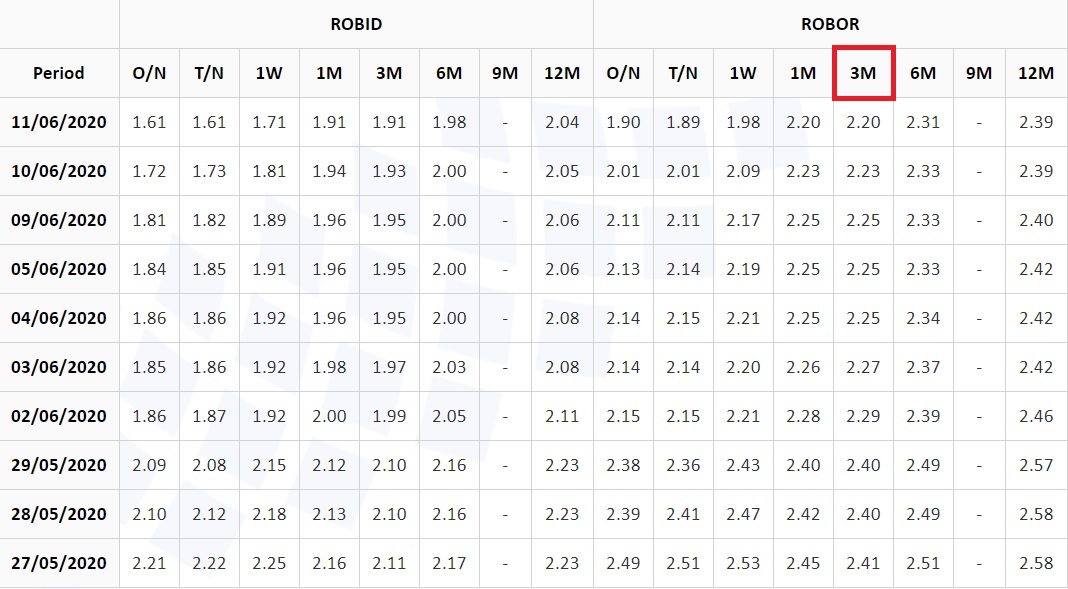The image size is (1068, 589).
Task: Select ROBOR 12M value for 28/05/2020
Action: pyautogui.click(x=1036, y=514)
